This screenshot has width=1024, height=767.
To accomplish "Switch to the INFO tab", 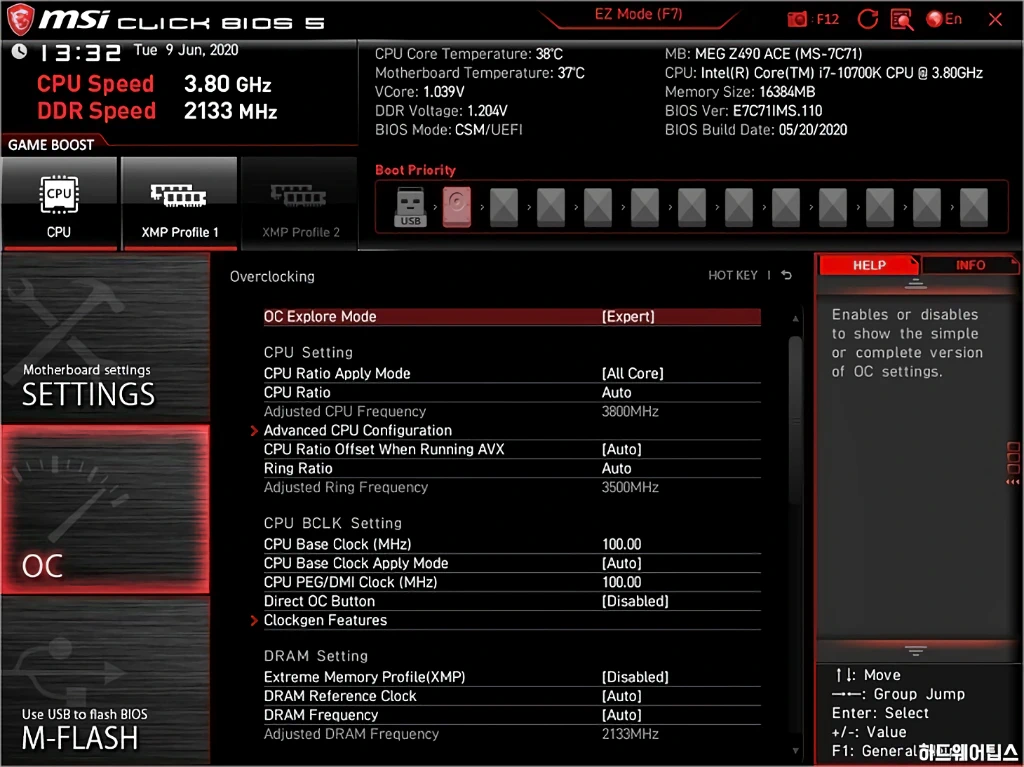I will point(970,265).
